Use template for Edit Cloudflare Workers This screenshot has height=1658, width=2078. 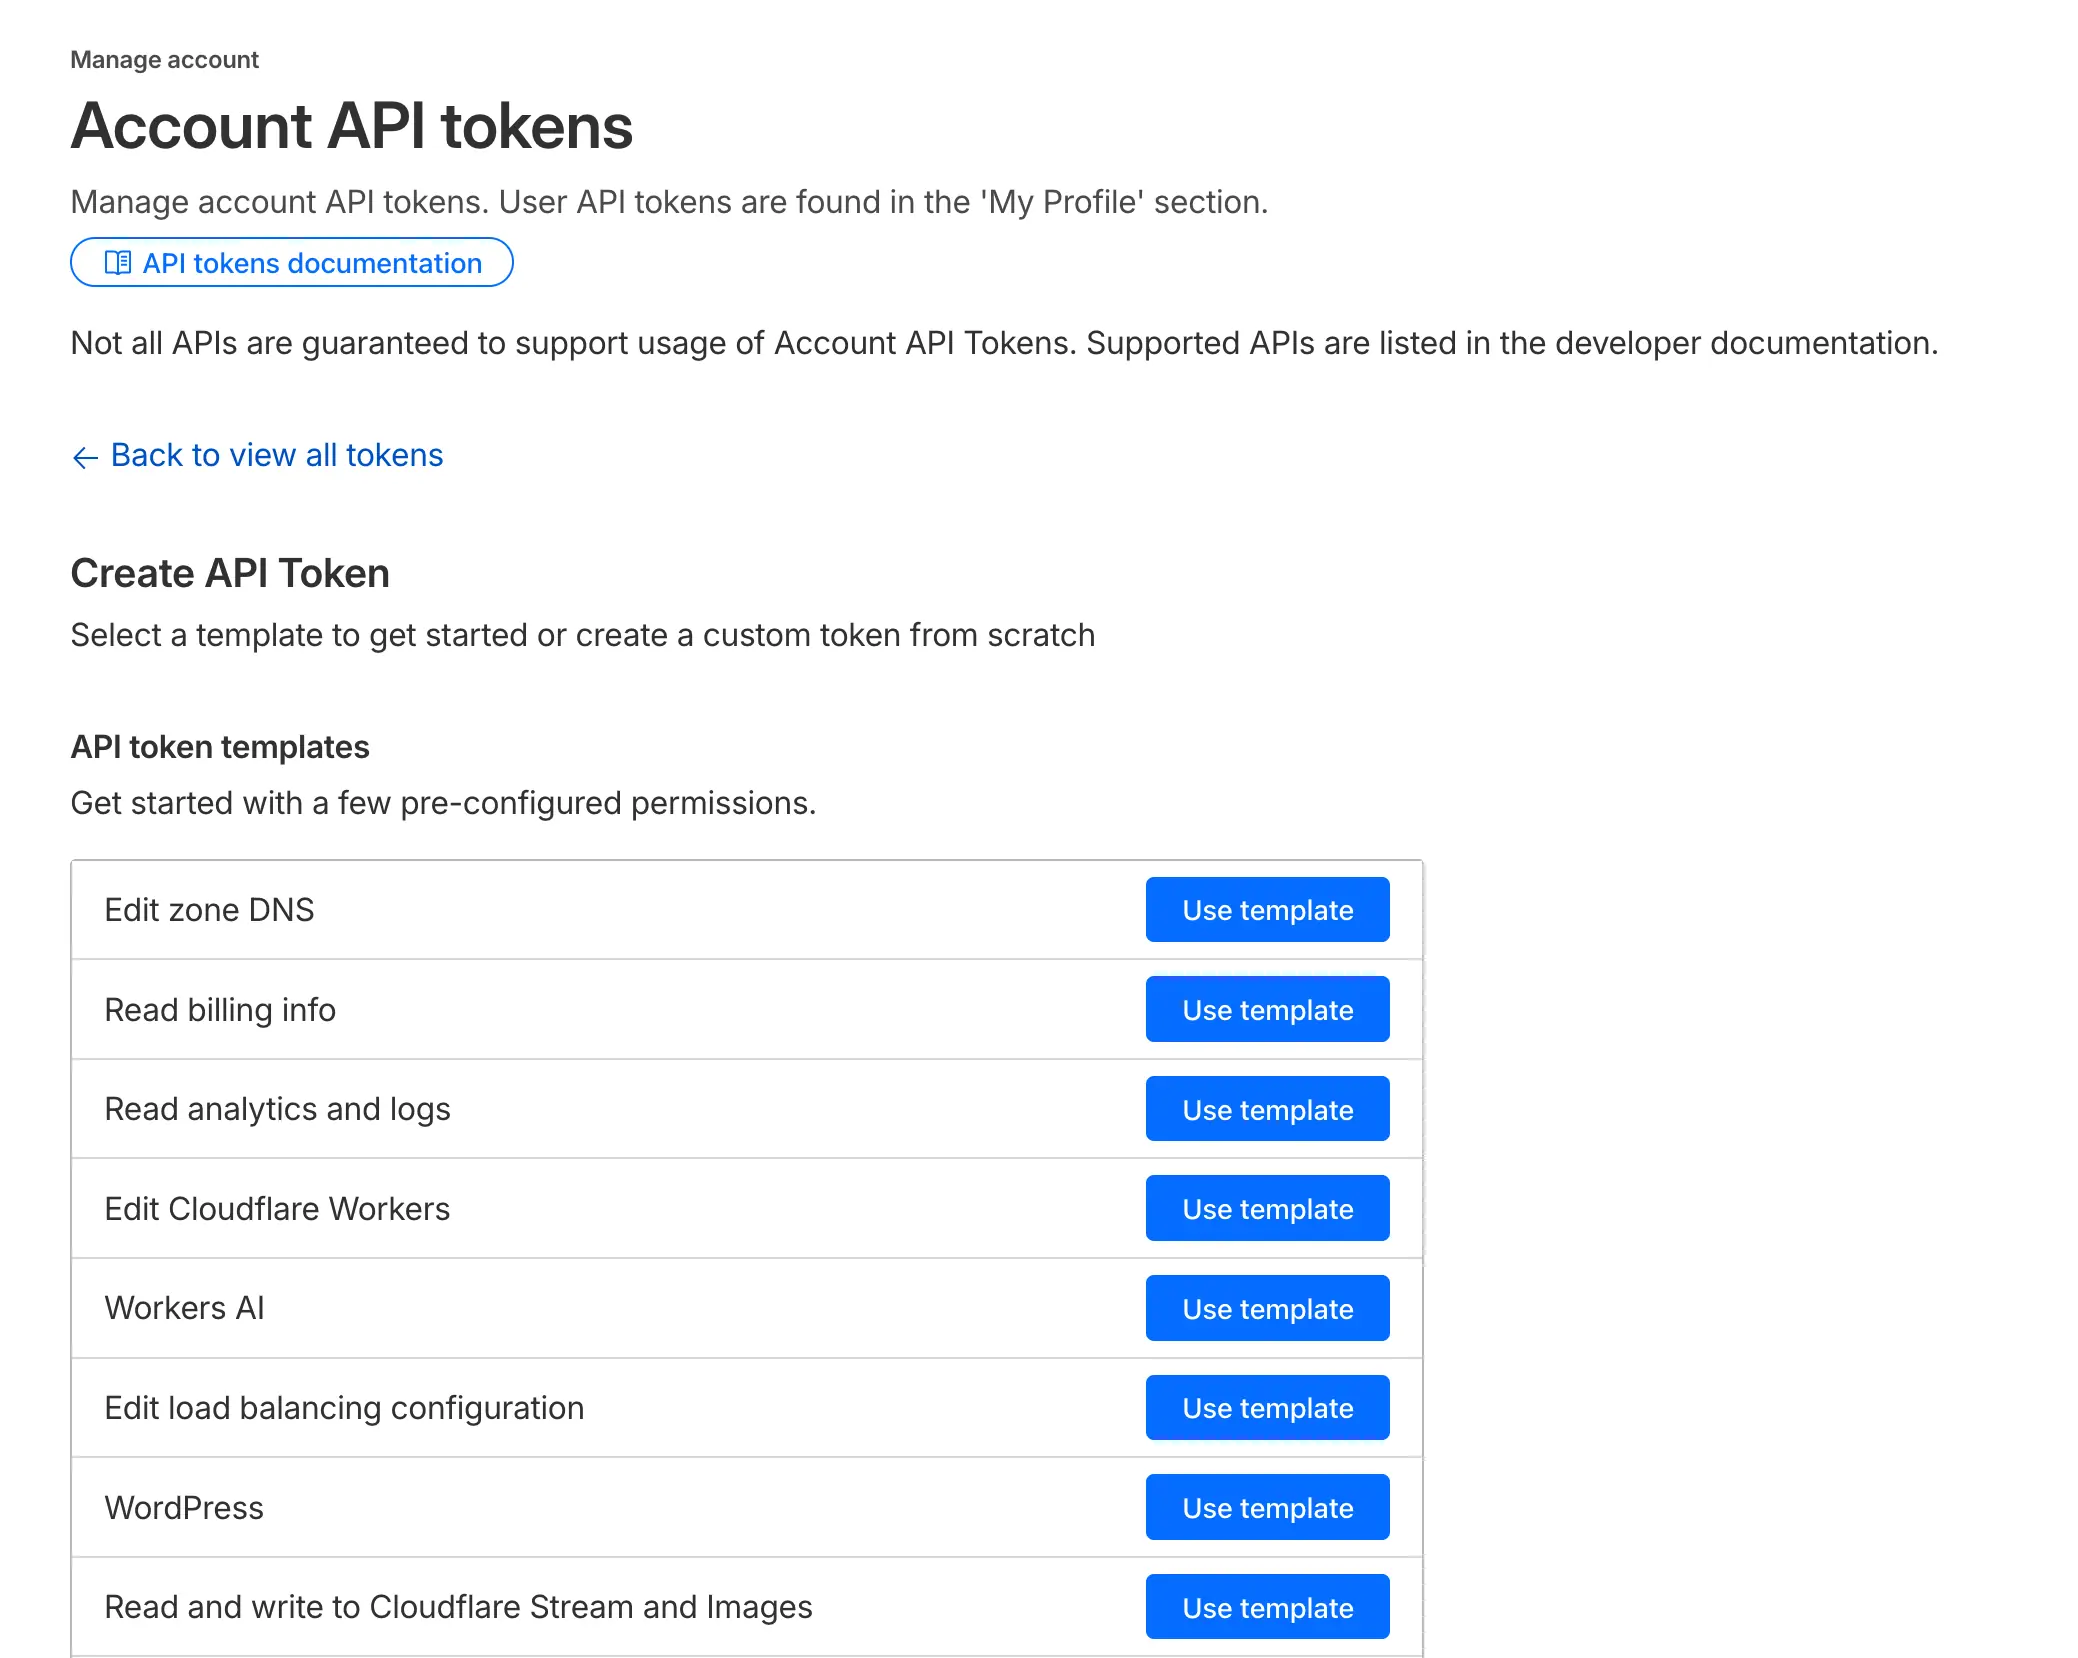point(1266,1208)
